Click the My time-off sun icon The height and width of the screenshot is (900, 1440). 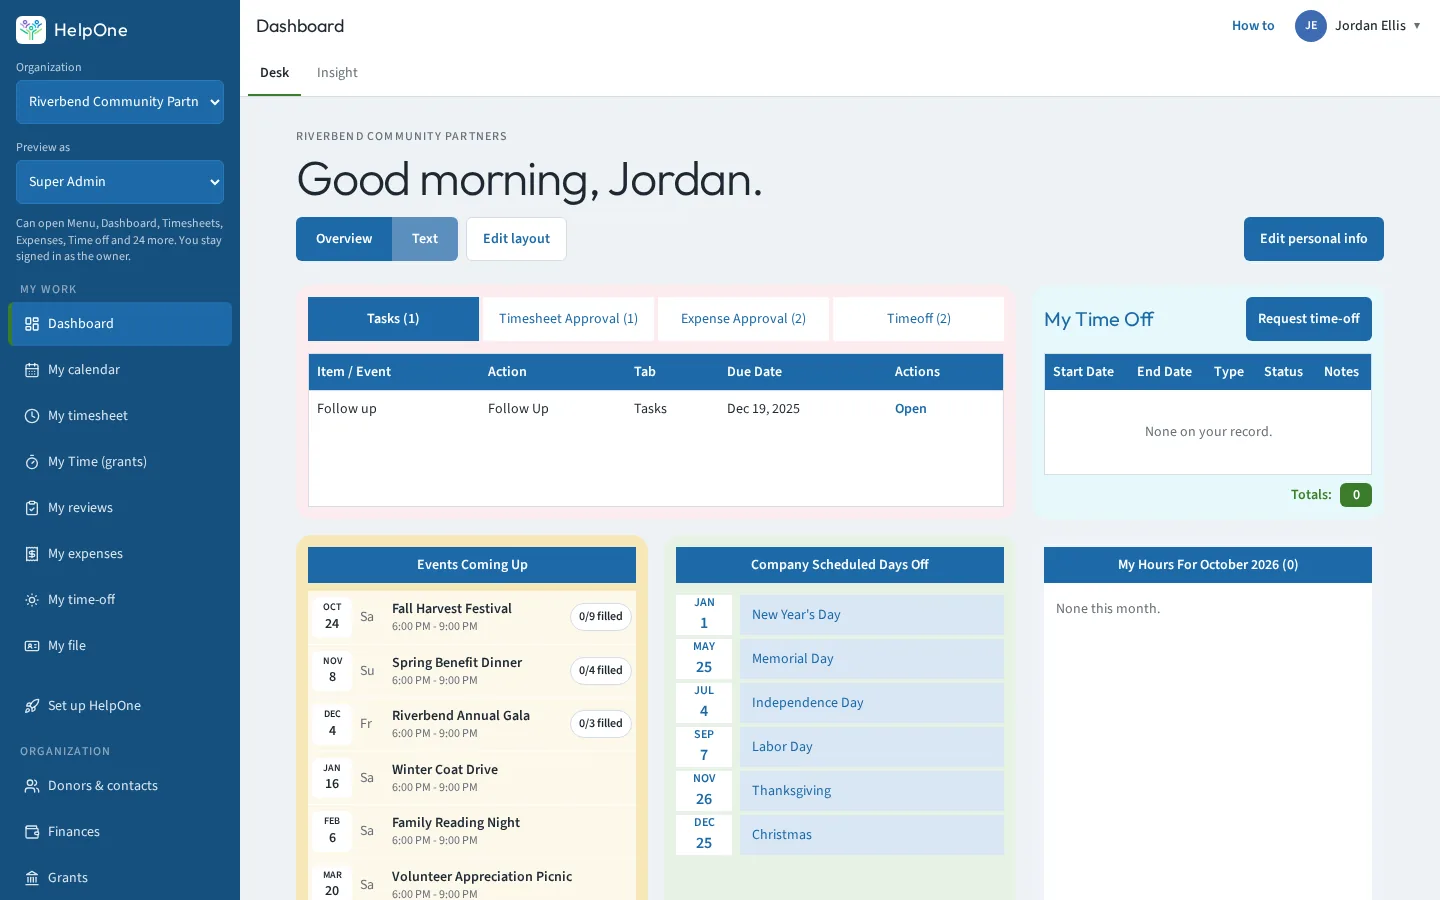click(x=32, y=600)
